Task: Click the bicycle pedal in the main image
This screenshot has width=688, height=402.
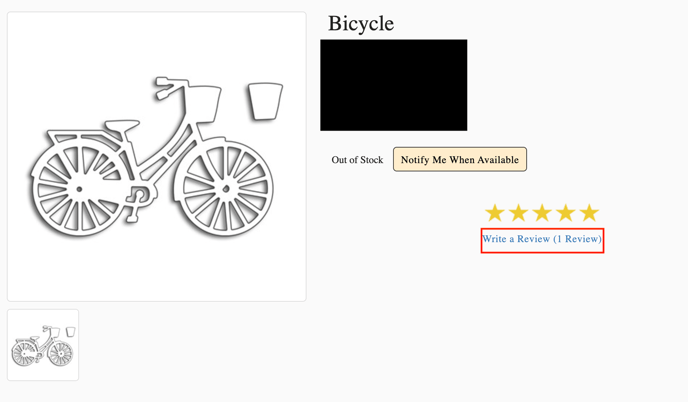Action: (x=138, y=196)
